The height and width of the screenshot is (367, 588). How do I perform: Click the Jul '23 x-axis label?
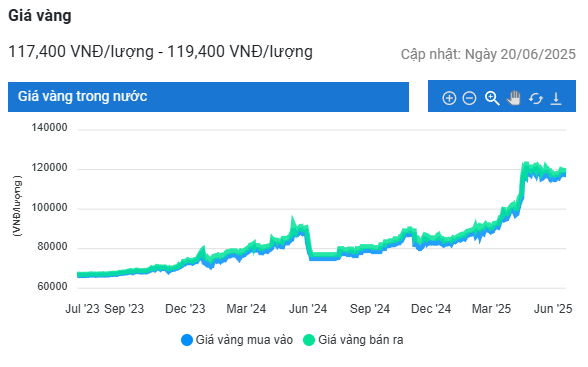pyautogui.click(x=82, y=309)
